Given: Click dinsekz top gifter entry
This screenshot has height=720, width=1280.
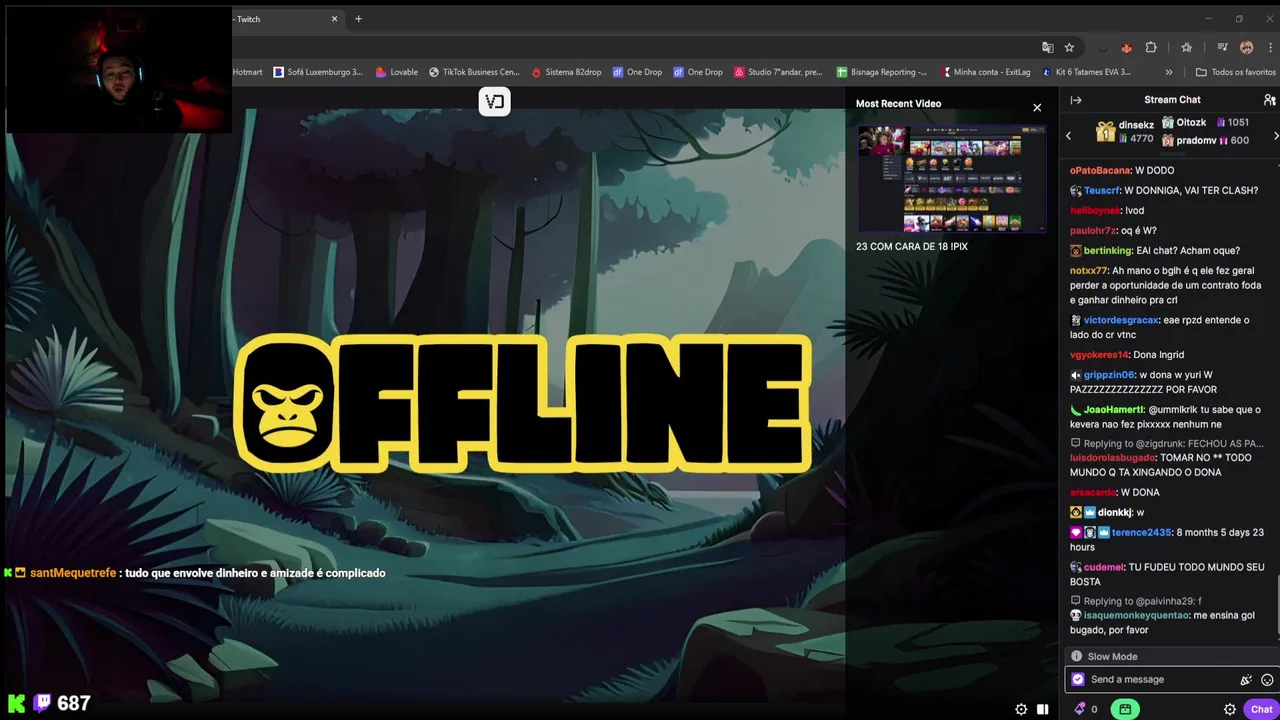Looking at the screenshot, I should tap(1124, 132).
